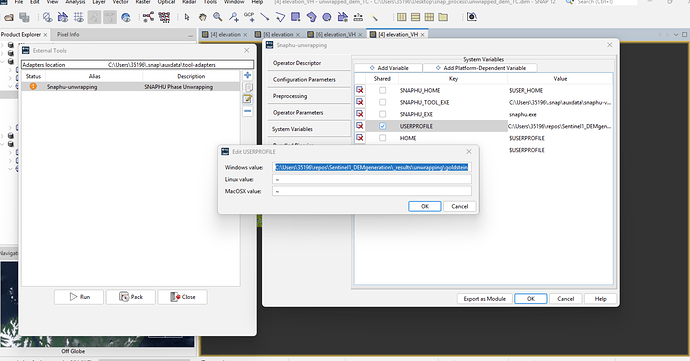The width and height of the screenshot is (690, 361).
Task: Click the duplicate adapter icon
Action: 248,87
